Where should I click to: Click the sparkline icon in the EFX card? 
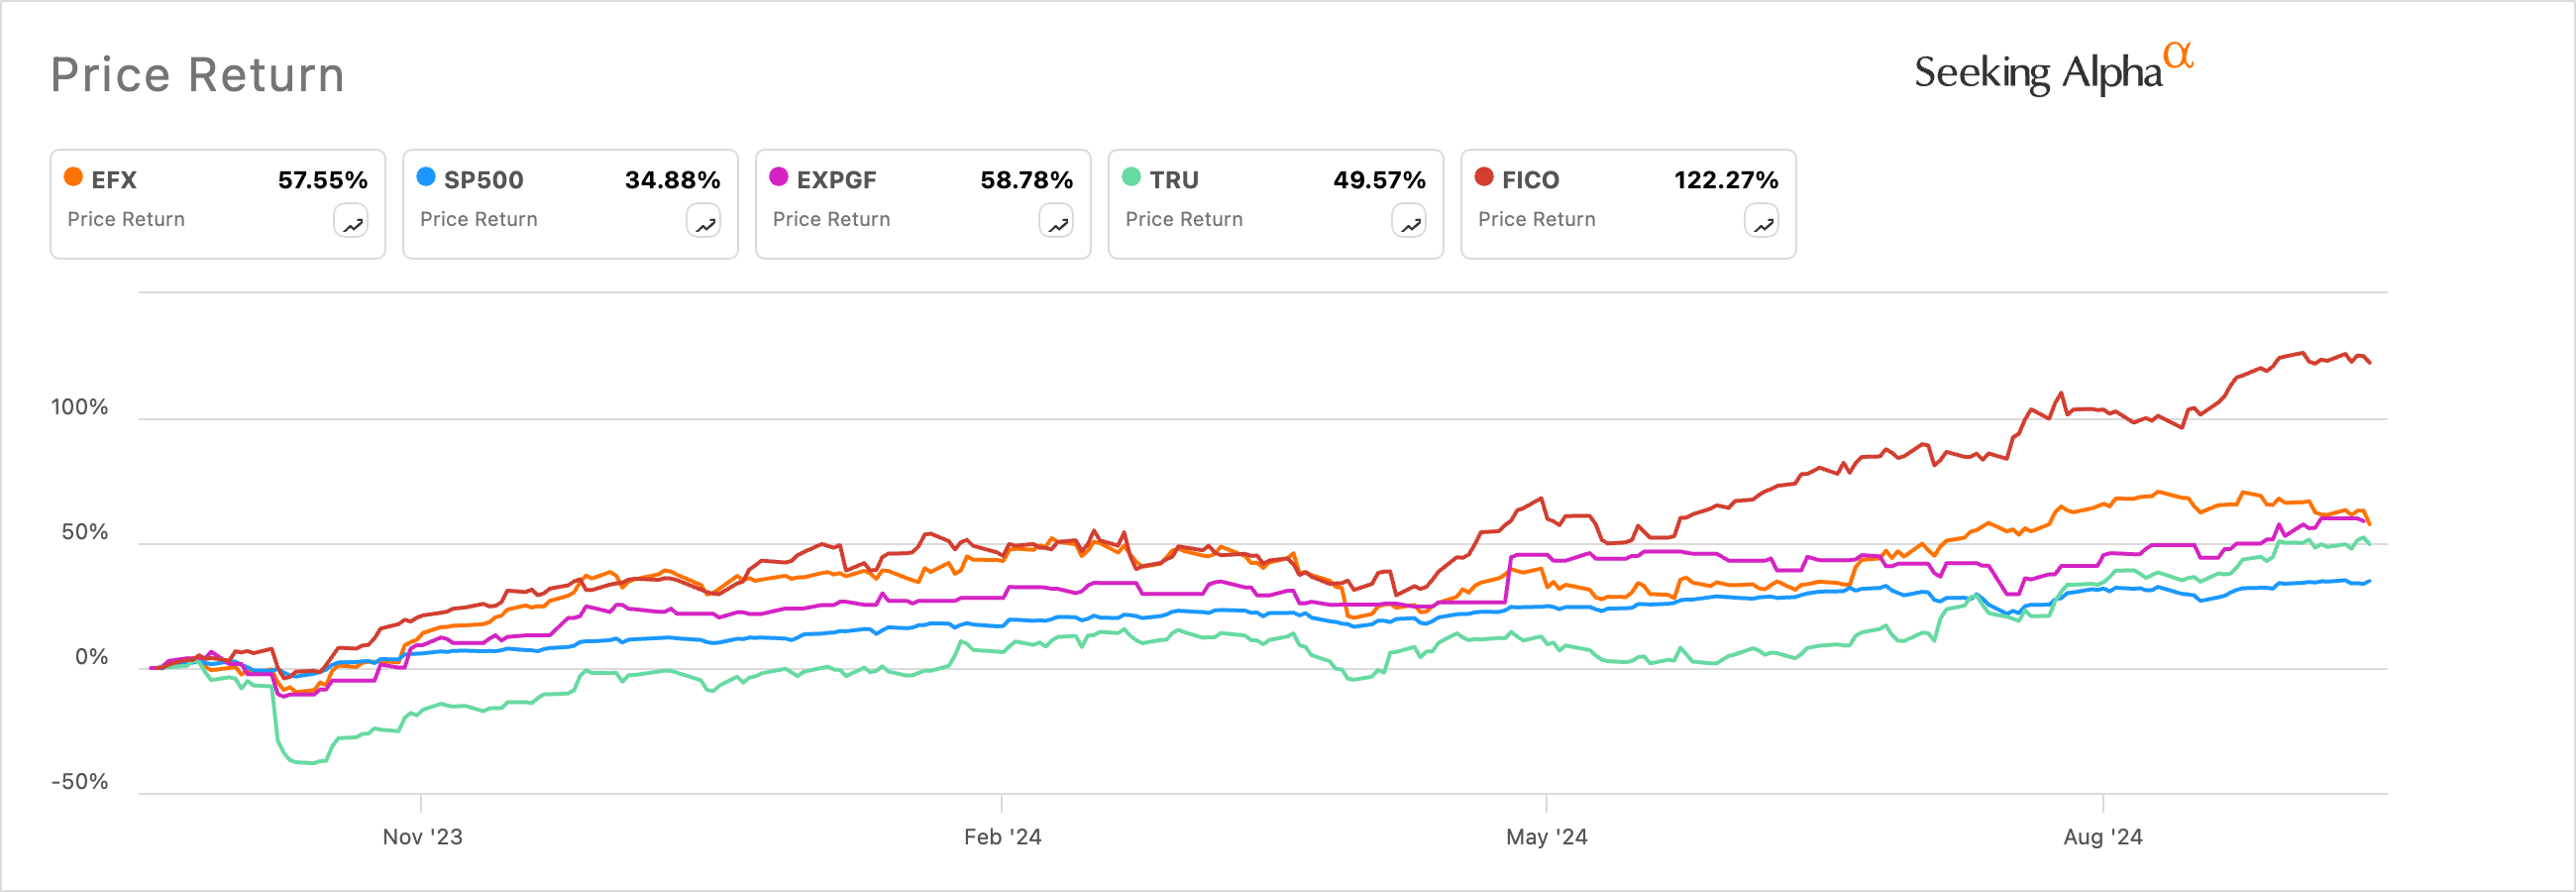[x=352, y=222]
